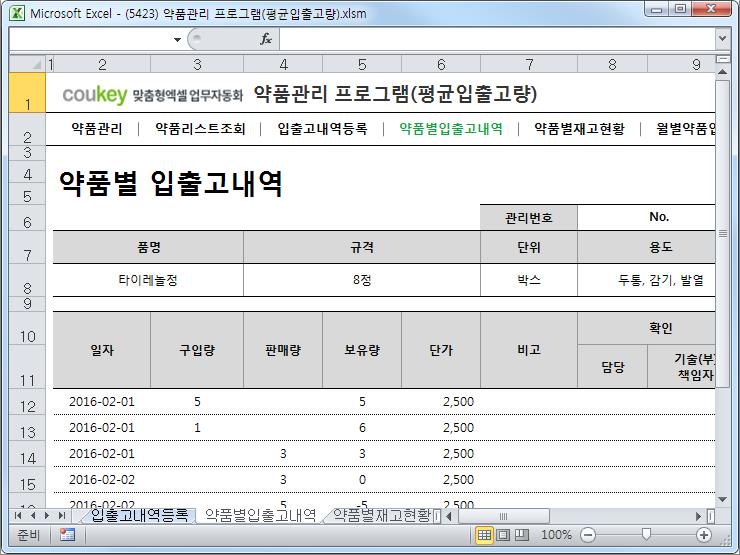Switch to 약품별입출고내역 sheet tab

(260, 515)
